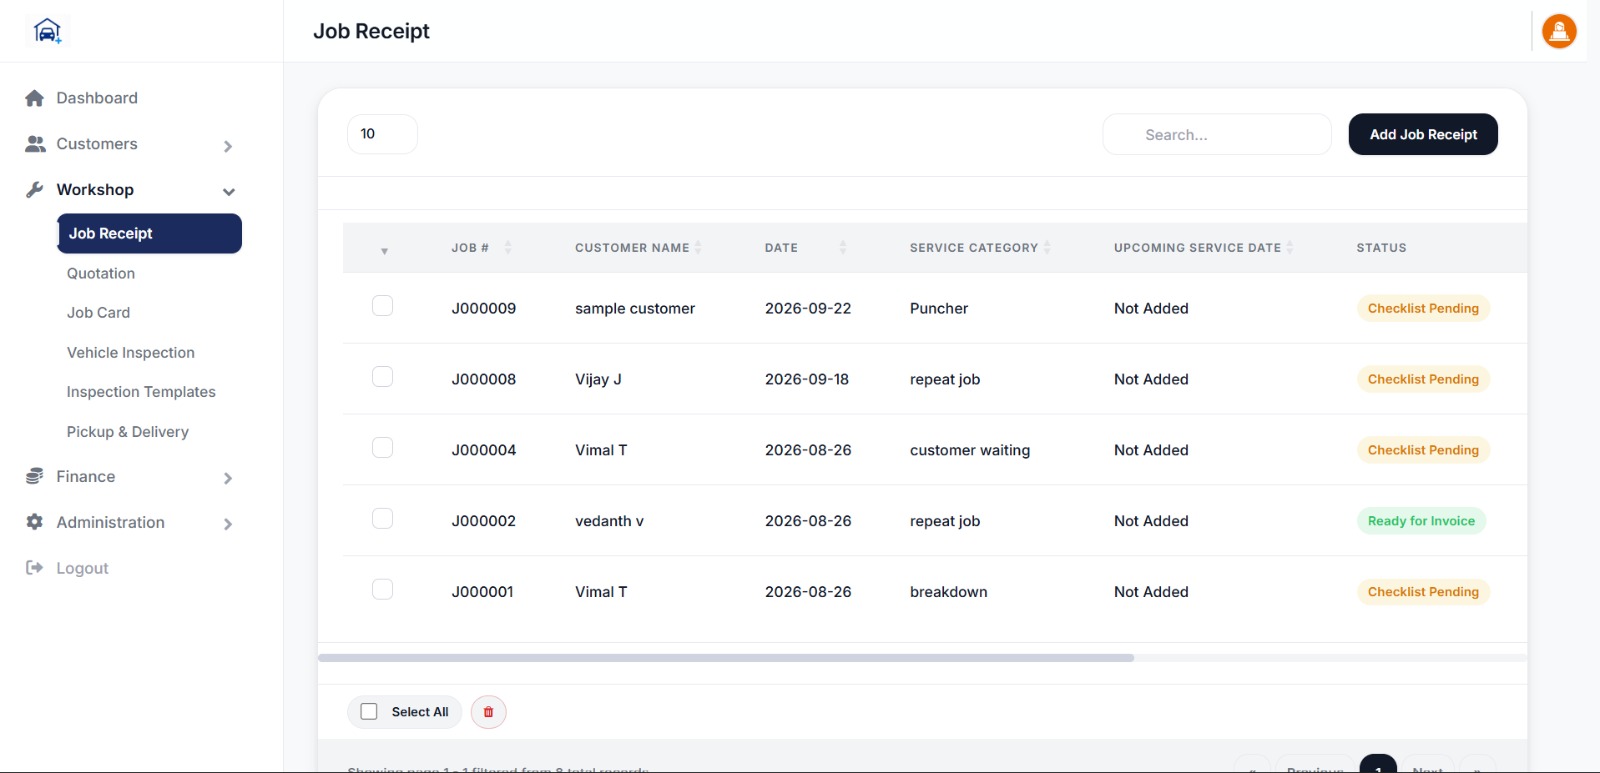Viewport: 1600px width, 773px height.
Task: Click the garage car logo icon
Action: [x=47, y=31]
